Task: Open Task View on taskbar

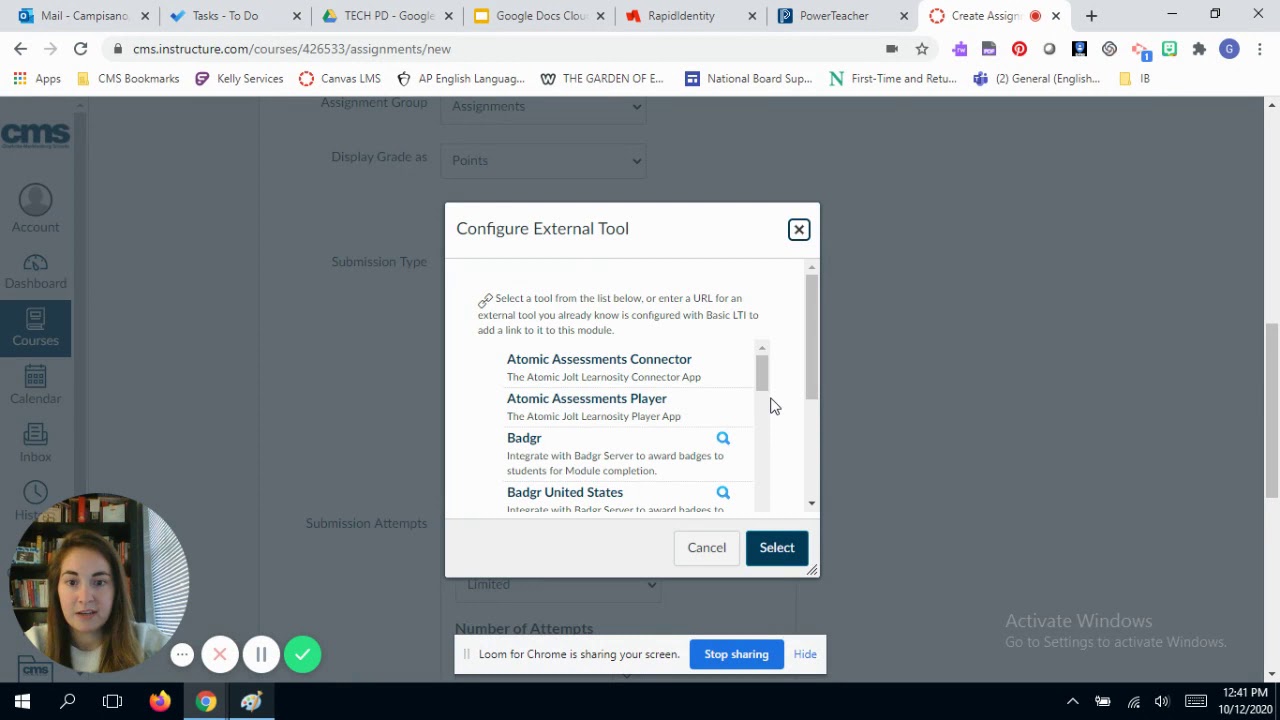Action: (113, 702)
